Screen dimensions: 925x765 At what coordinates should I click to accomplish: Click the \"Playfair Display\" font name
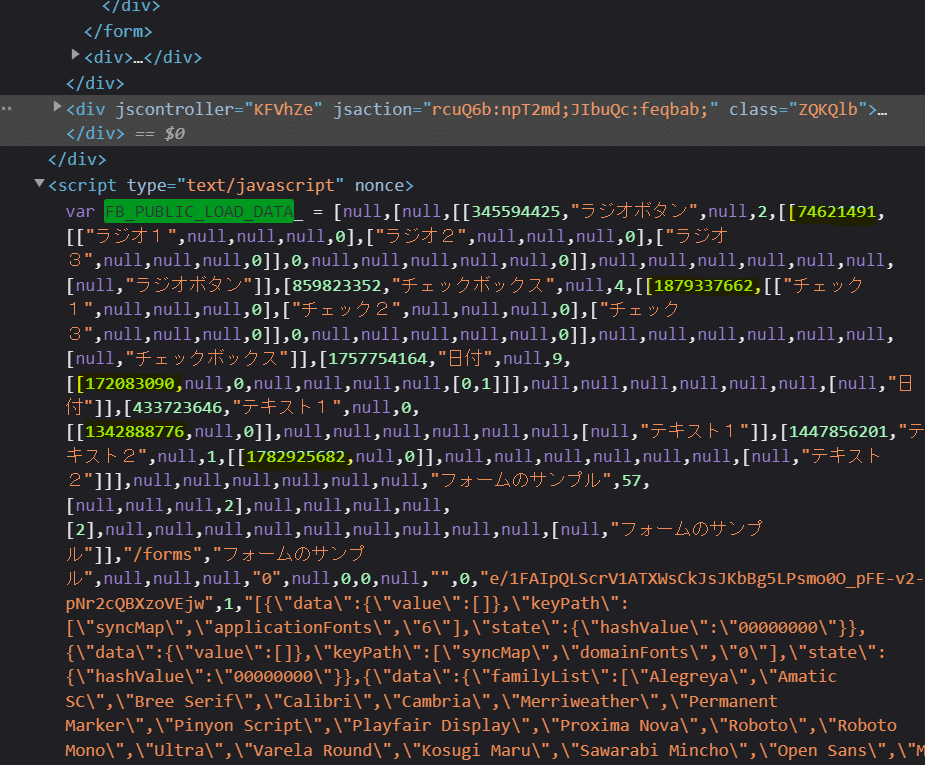434,726
